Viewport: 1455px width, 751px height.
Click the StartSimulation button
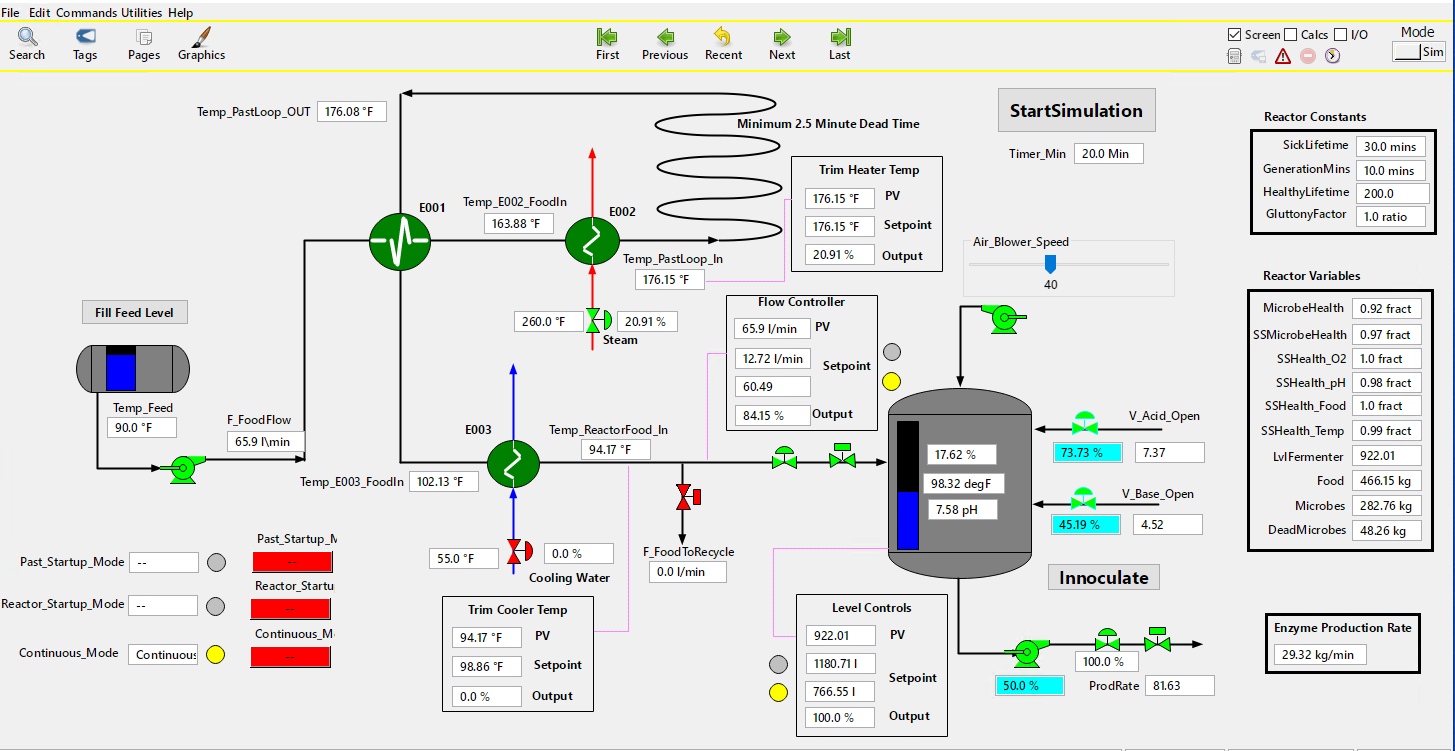1076,111
